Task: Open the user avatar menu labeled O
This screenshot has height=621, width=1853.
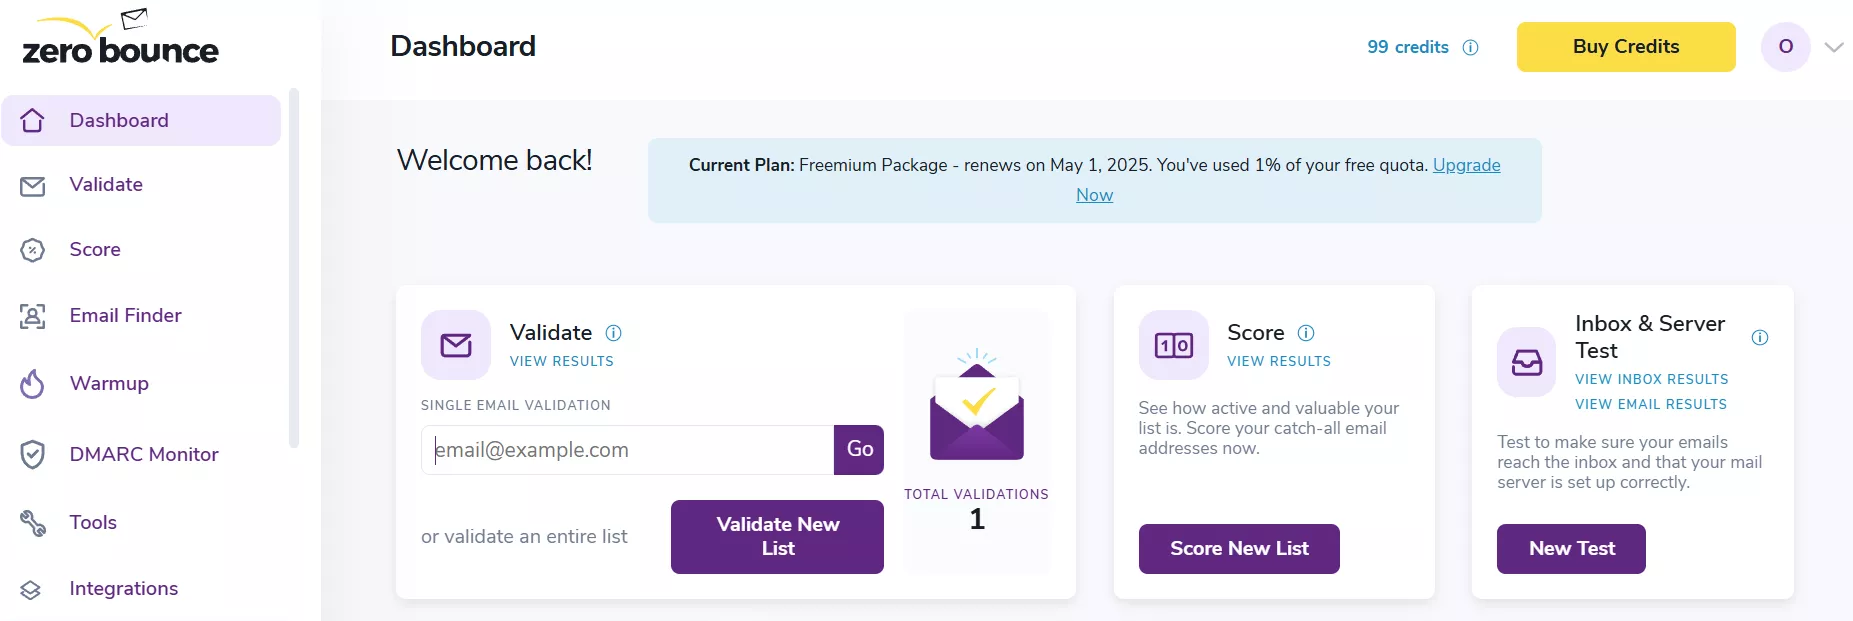Action: tap(1785, 47)
